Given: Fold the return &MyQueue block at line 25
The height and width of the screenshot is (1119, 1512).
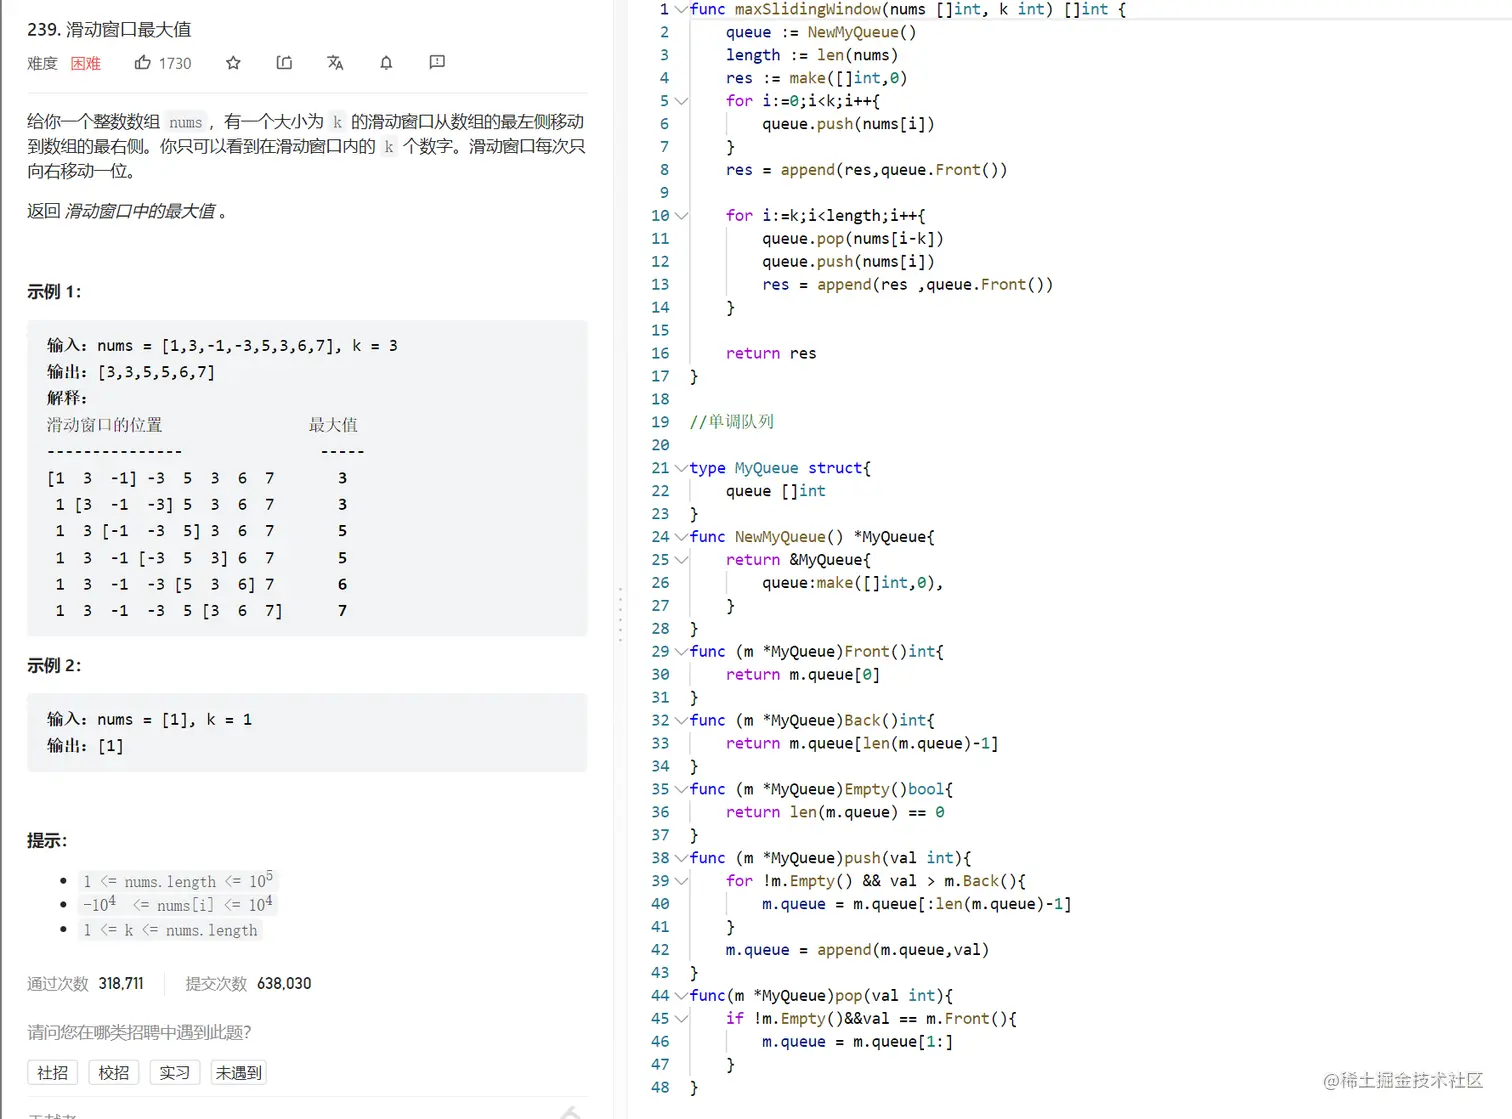Looking at the screenshot, I should 681,560.
